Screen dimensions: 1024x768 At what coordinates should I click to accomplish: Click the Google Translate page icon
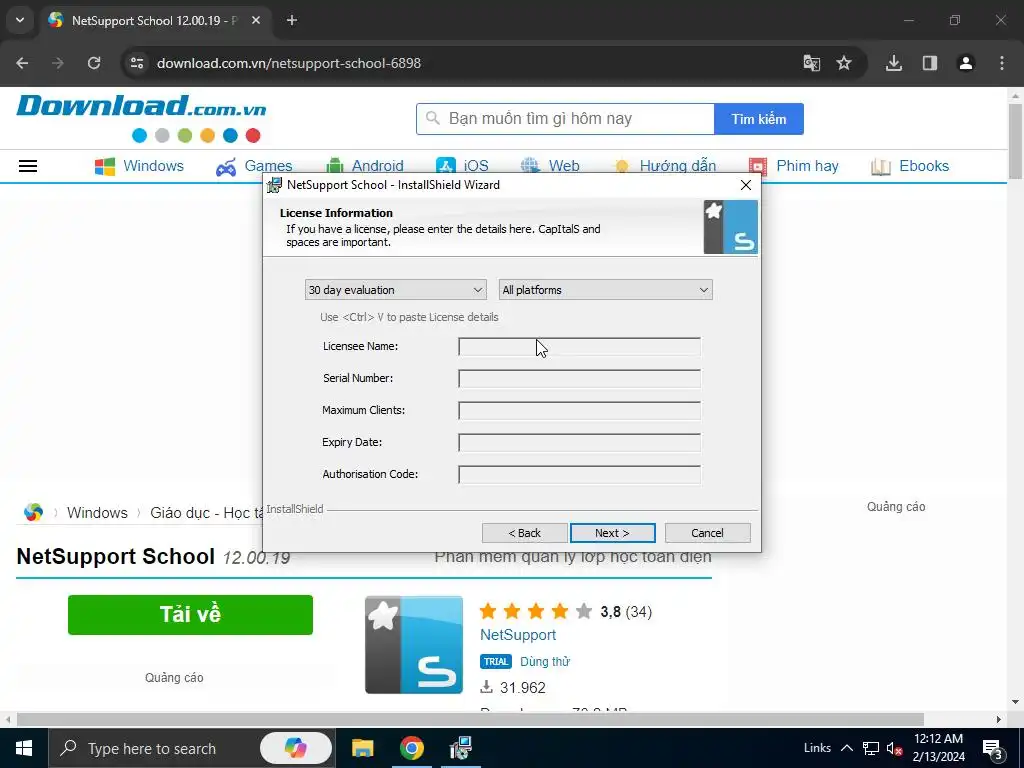click(x=812, y=63)
